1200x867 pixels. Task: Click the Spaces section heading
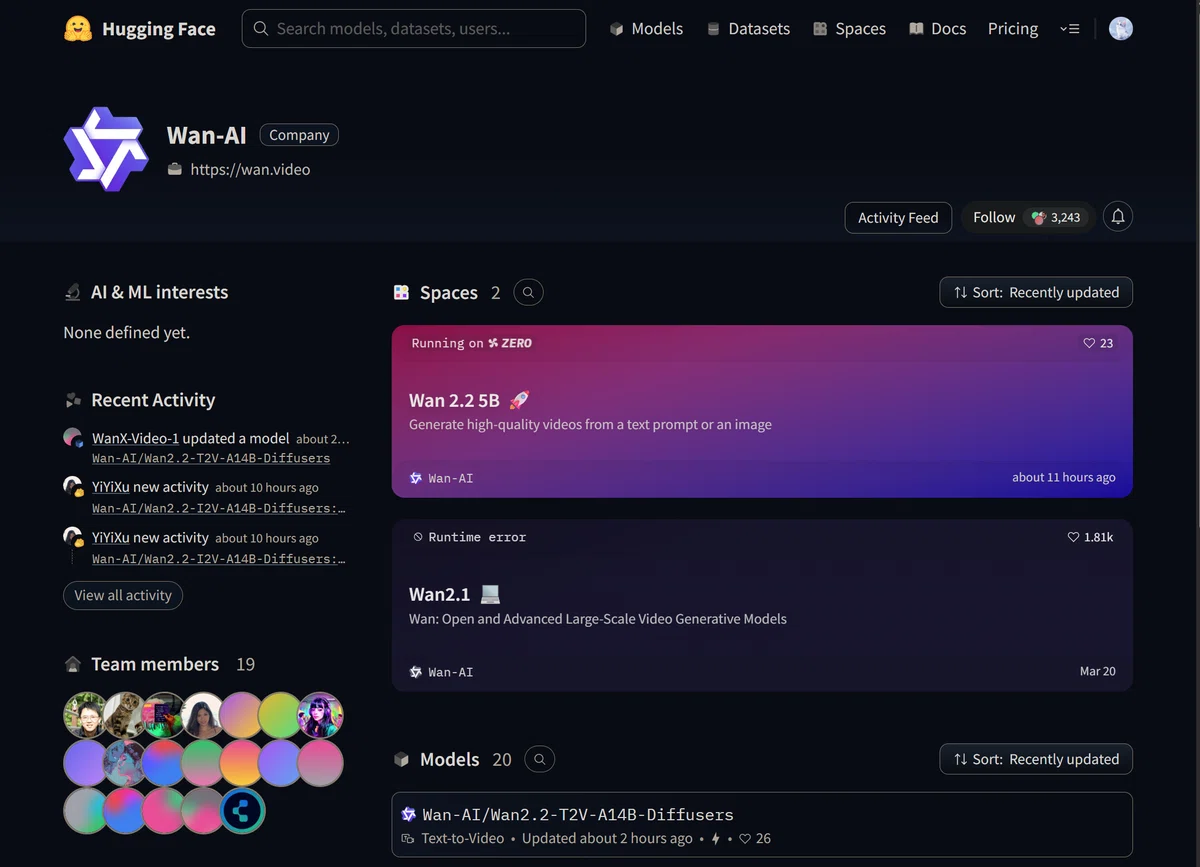449,292
